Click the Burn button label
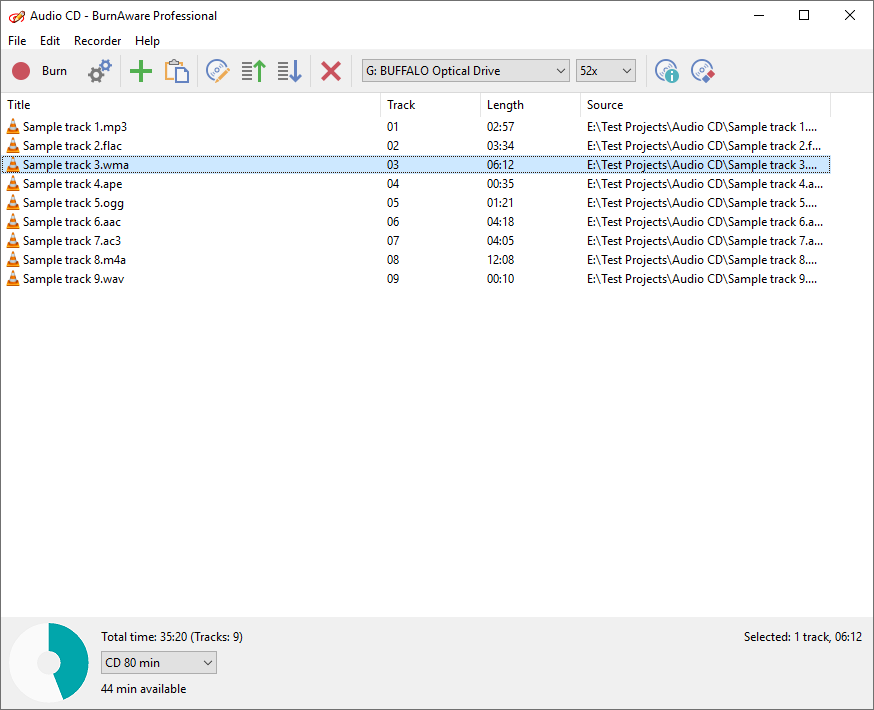Viewport: 874px width, 710px height. 54,70
